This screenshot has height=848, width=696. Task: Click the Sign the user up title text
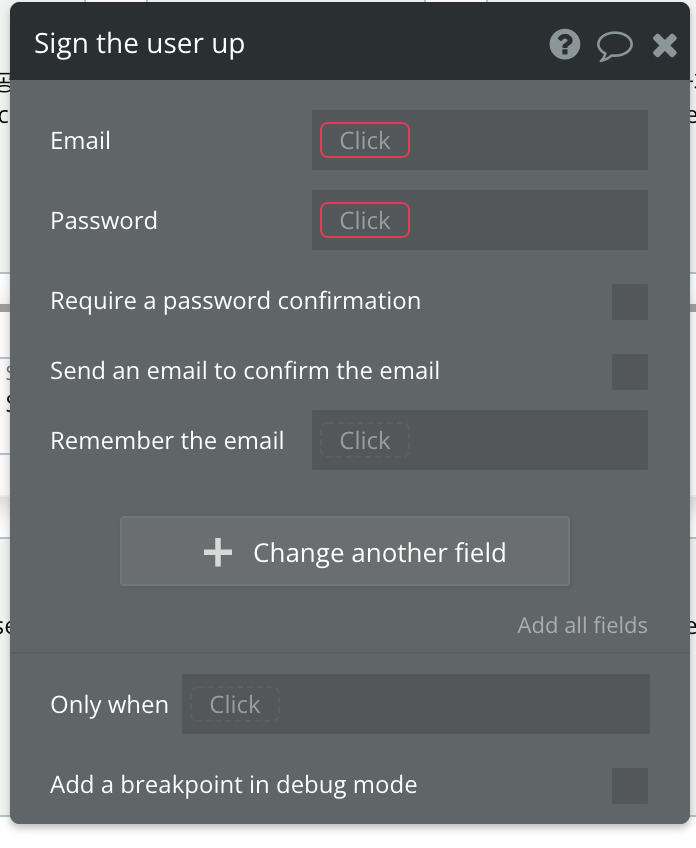[139, 44]
